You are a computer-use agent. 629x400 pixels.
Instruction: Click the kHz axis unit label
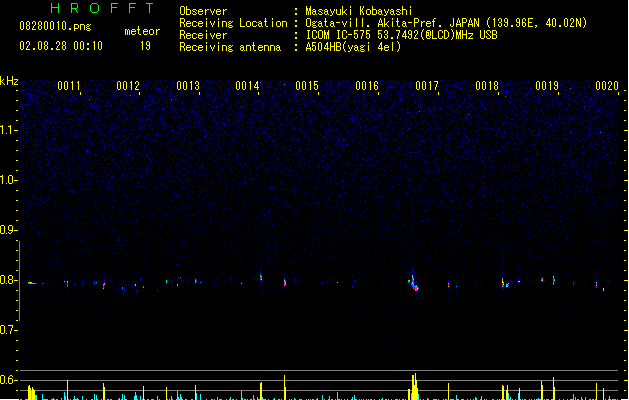coord(9,81)
